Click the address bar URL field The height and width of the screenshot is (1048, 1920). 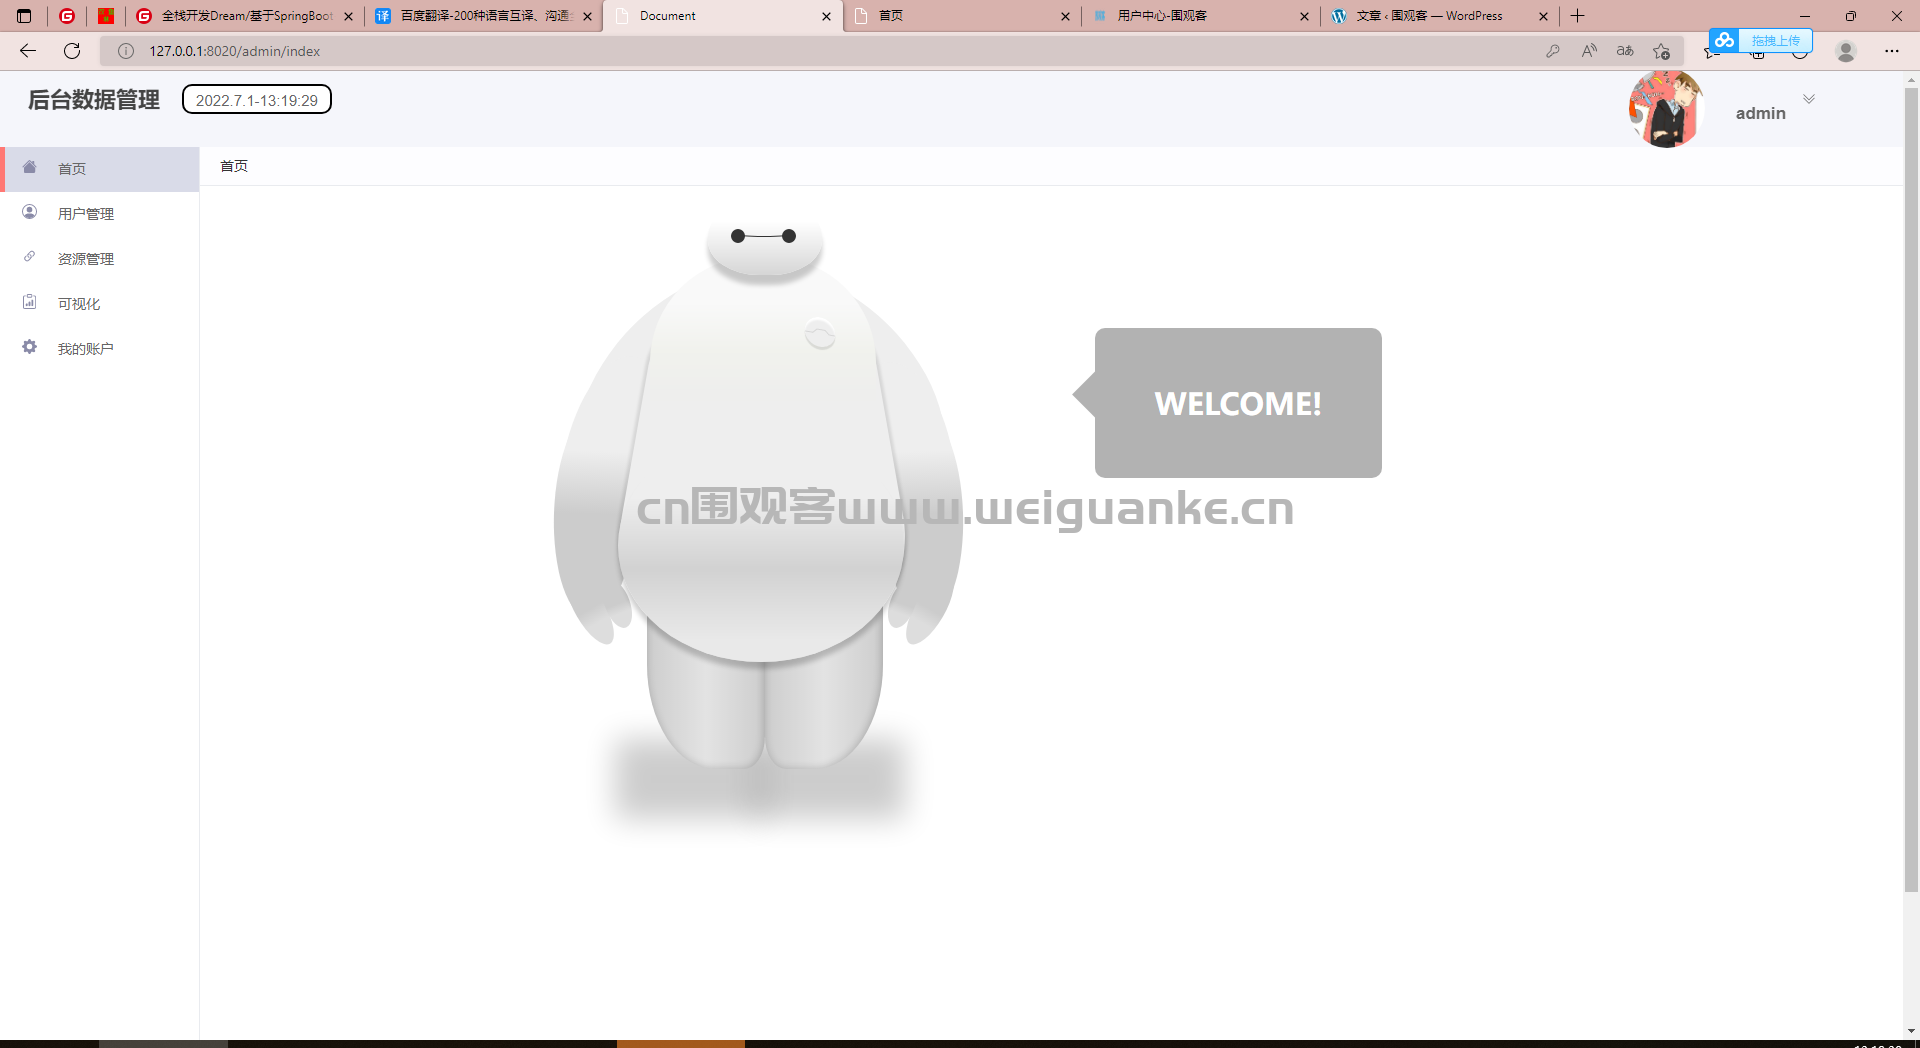(x=800, y=51)
